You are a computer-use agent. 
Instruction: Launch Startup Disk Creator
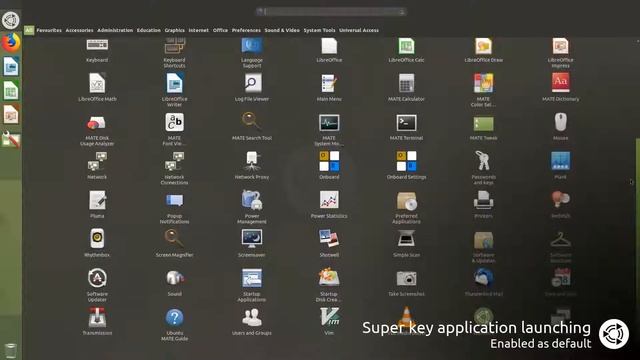point(329,284)
